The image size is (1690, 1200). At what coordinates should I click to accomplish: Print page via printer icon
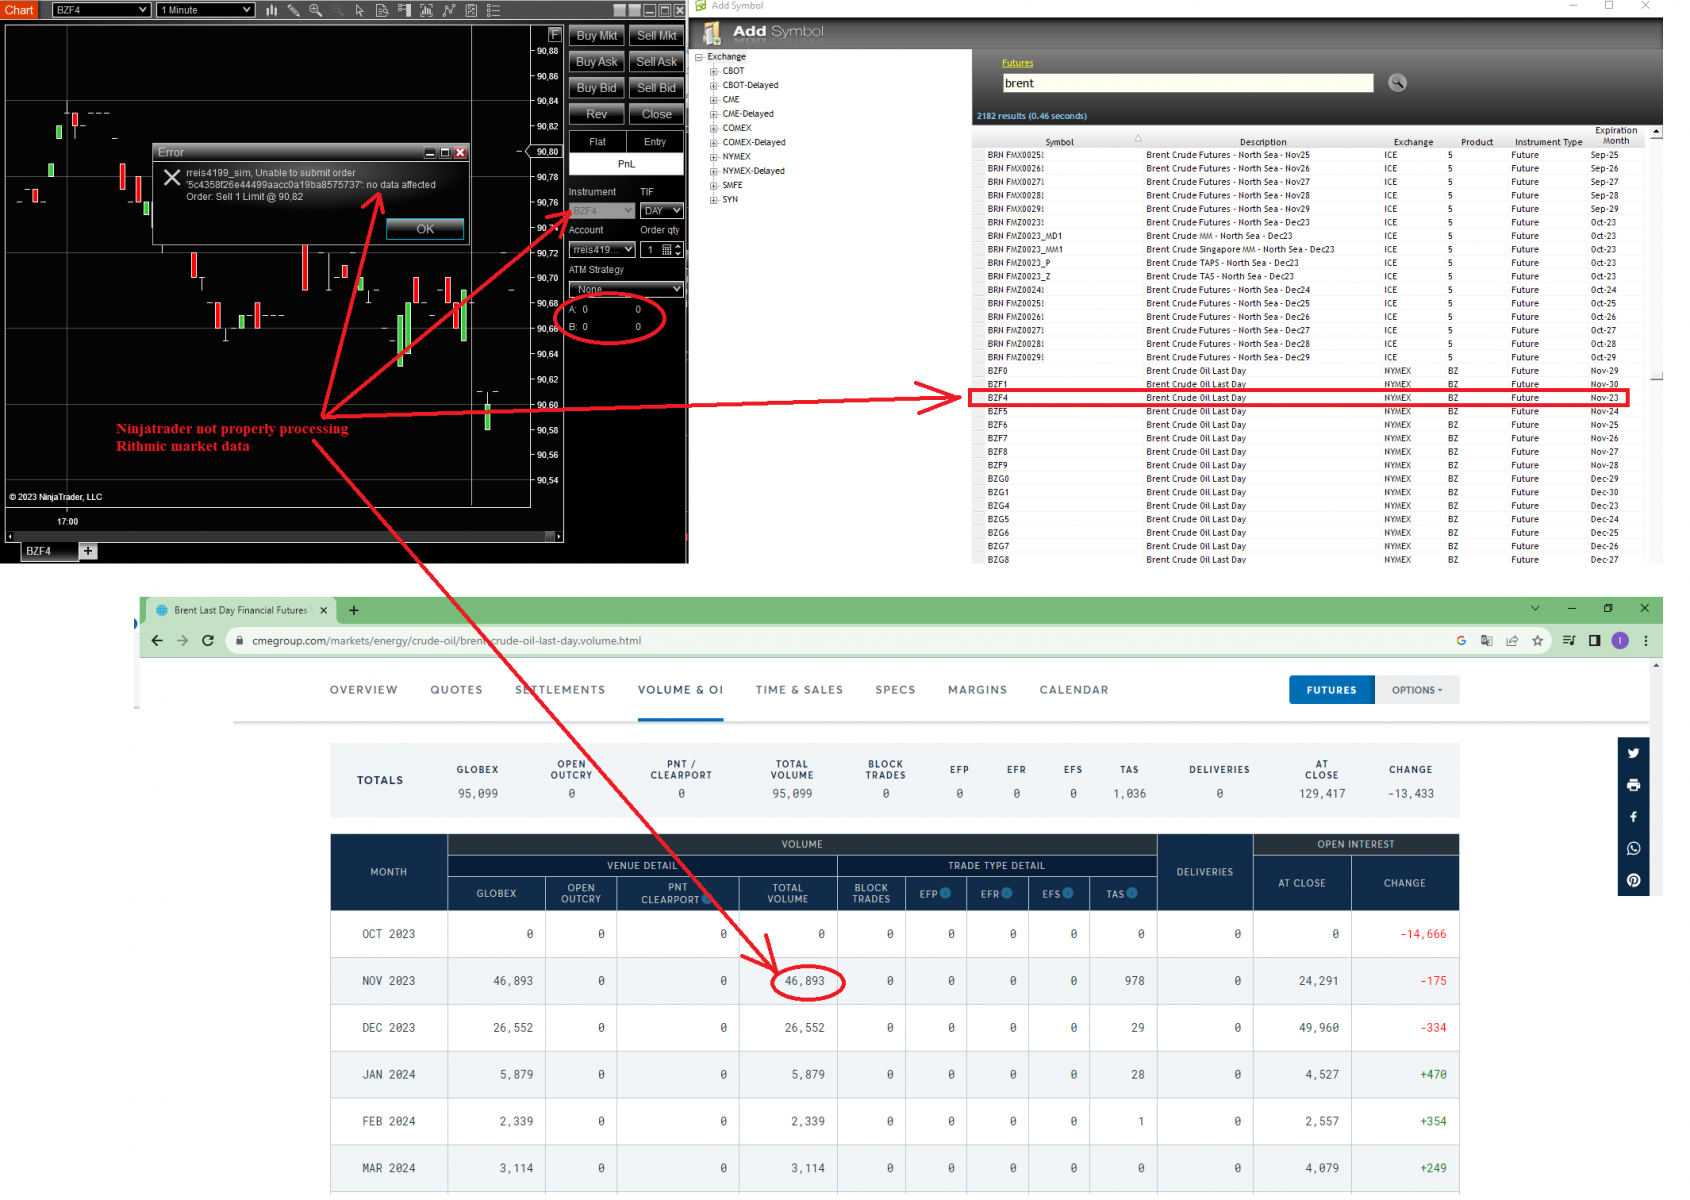click(1633, 785)
